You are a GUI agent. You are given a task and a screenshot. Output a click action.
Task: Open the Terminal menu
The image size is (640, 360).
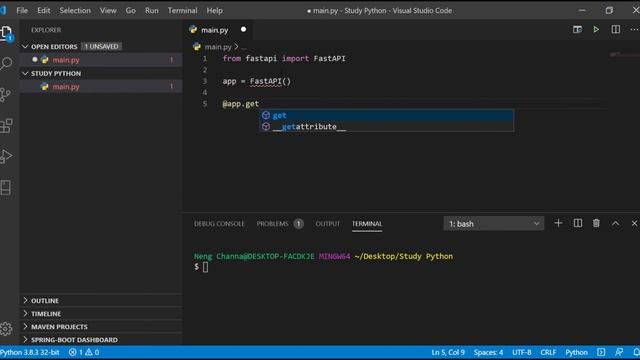(x=182, y=11)
